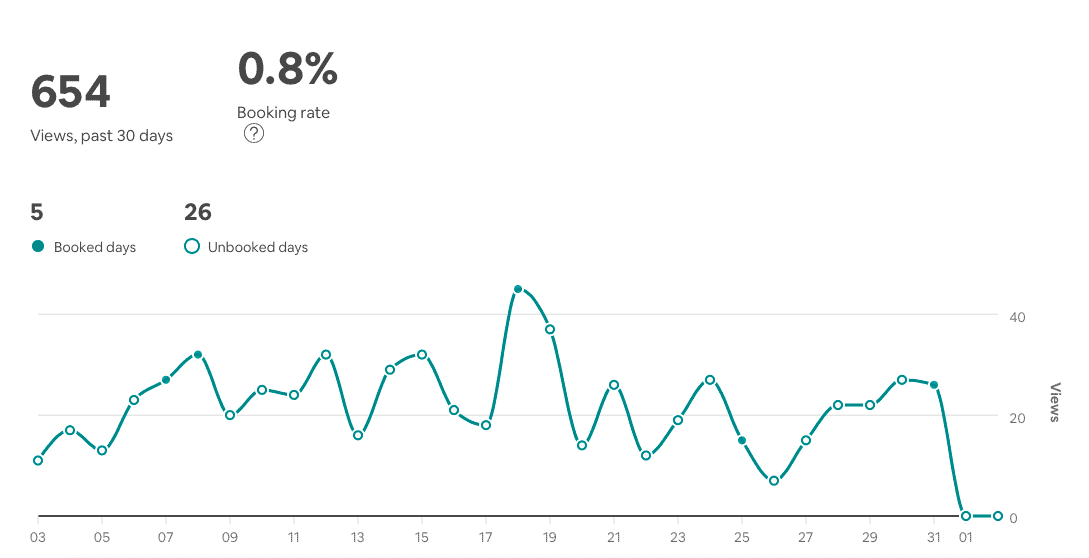Click the 0.8% booking rate value
This screenshot has width=1089, height=558.
(x=288, y=69)
